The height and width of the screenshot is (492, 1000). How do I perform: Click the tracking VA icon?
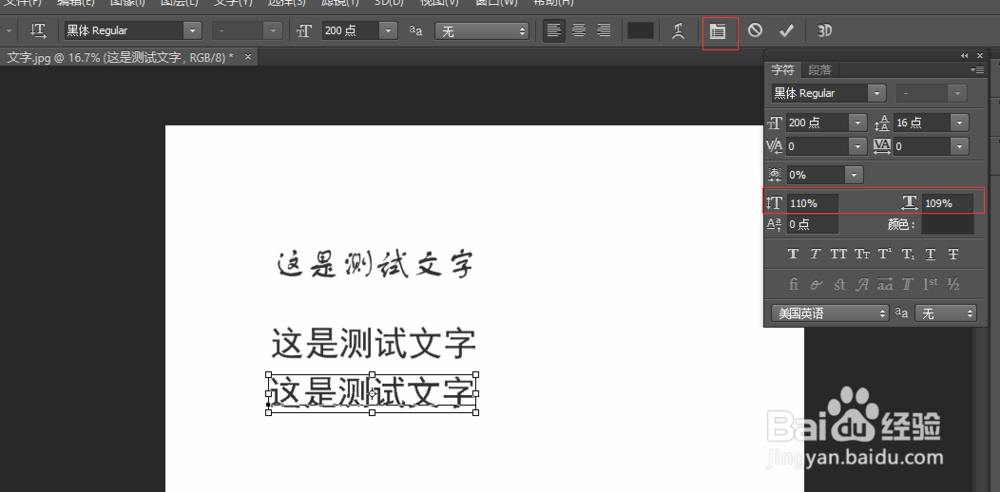click(882, 147)
